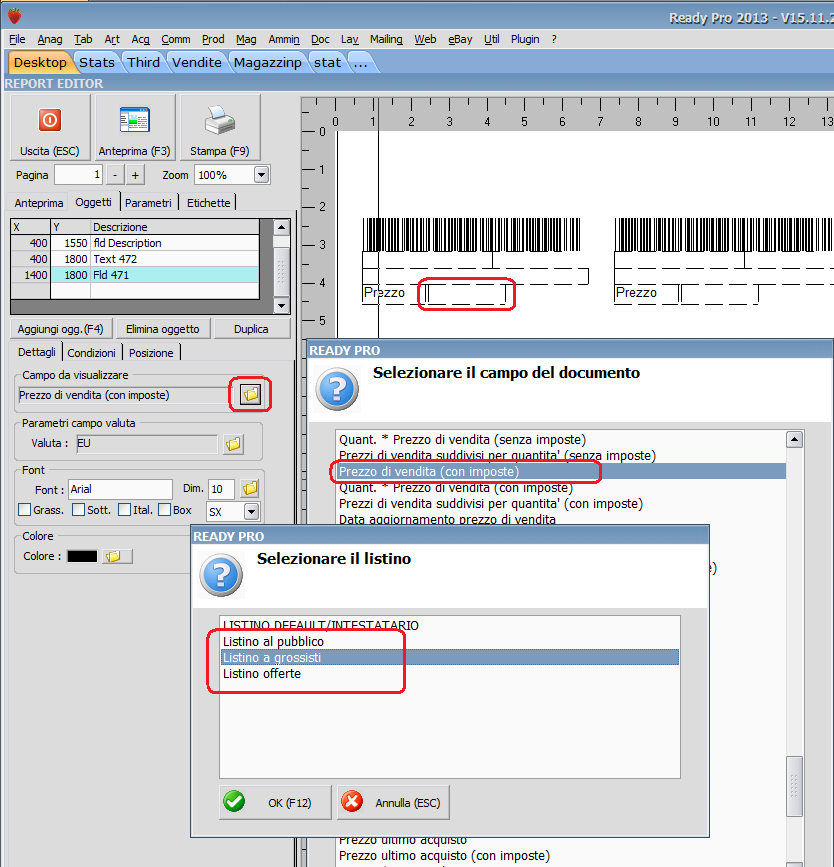Enable the Box checkbox

click(164, 510)
